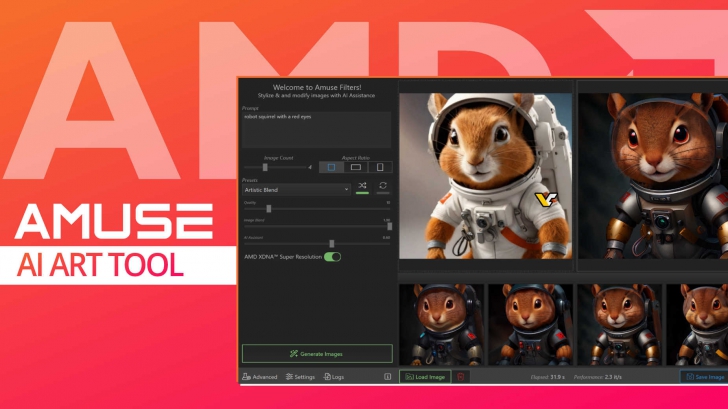This screenshot has height=409, width=728.
Task: Open the Artistic Blend presets dropdown
Action: (x=296, y=189)
